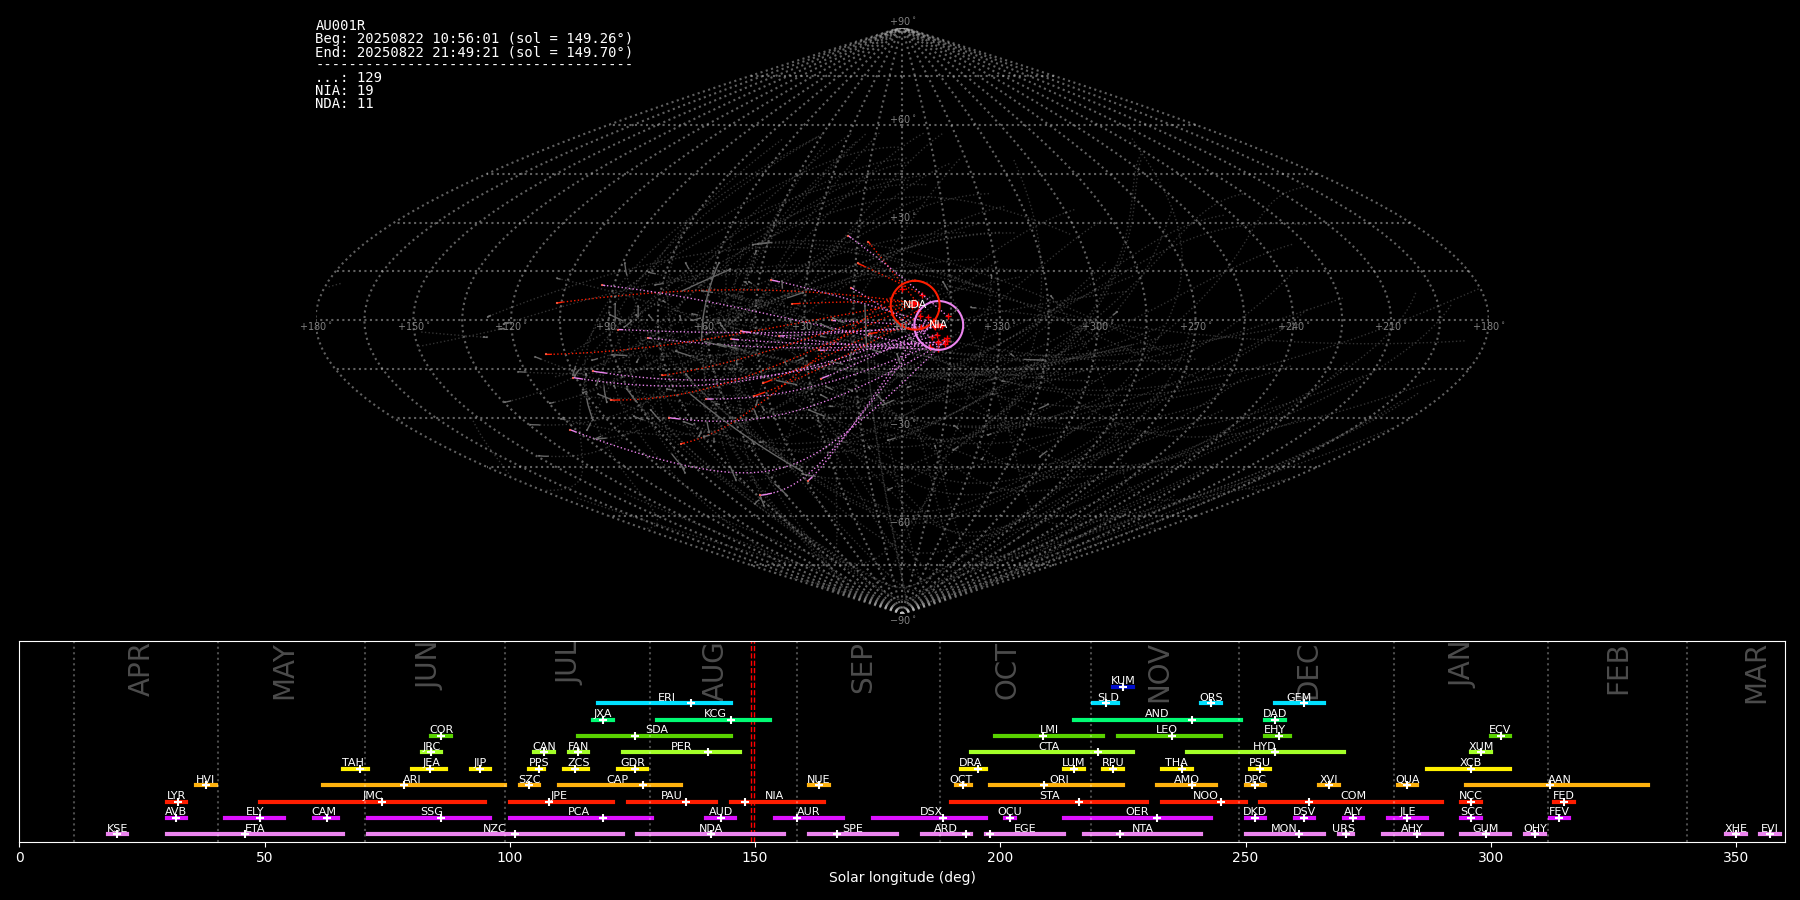Click the NZC pink shower bar
The height and width of the screenshot is (900, 1800).
pyautogui.click(x=495, y=834)
